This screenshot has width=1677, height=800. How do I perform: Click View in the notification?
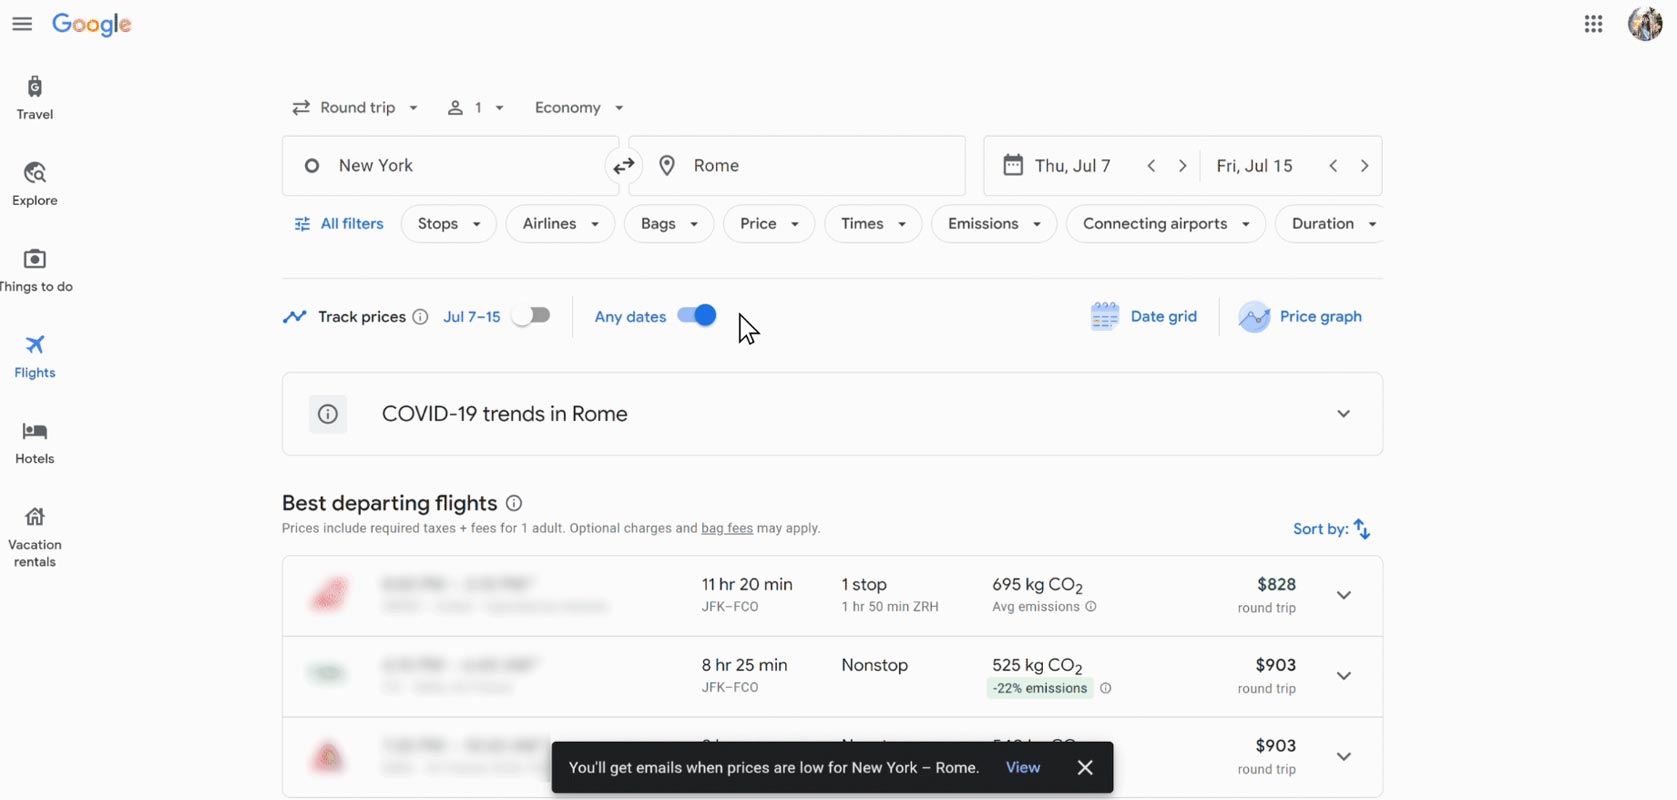click(x=1023, y=768)
